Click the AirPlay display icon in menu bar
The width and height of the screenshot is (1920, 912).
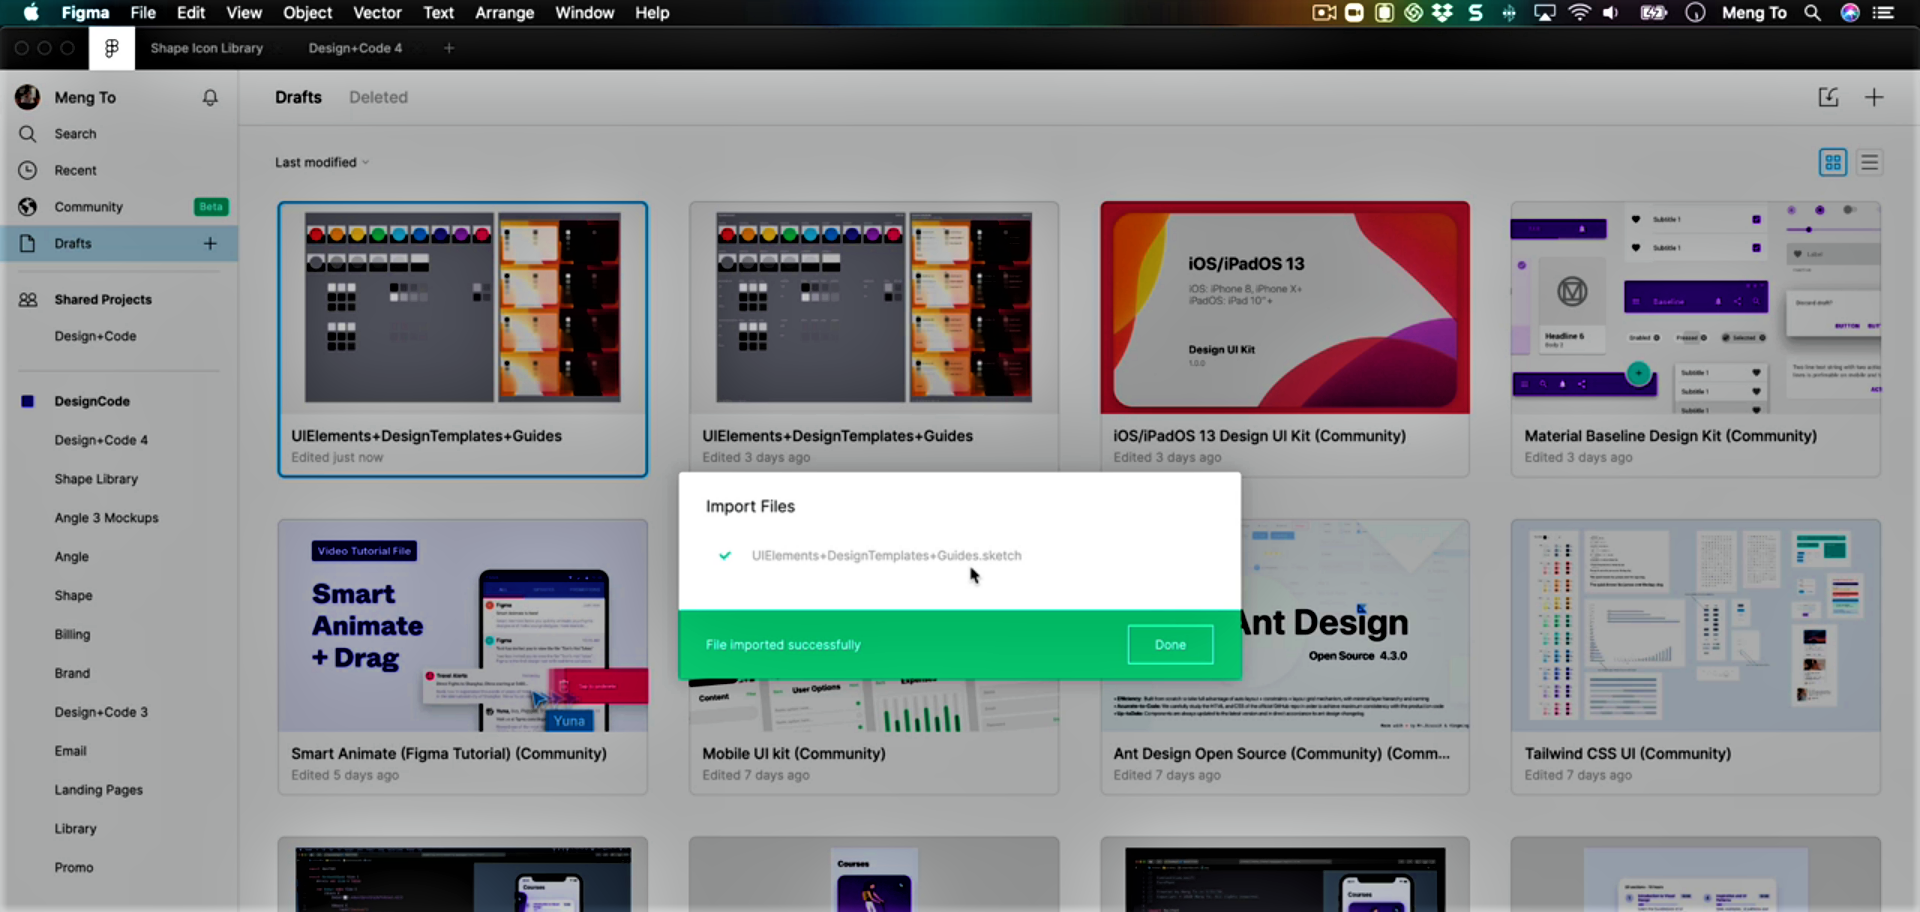(1545, 13)
